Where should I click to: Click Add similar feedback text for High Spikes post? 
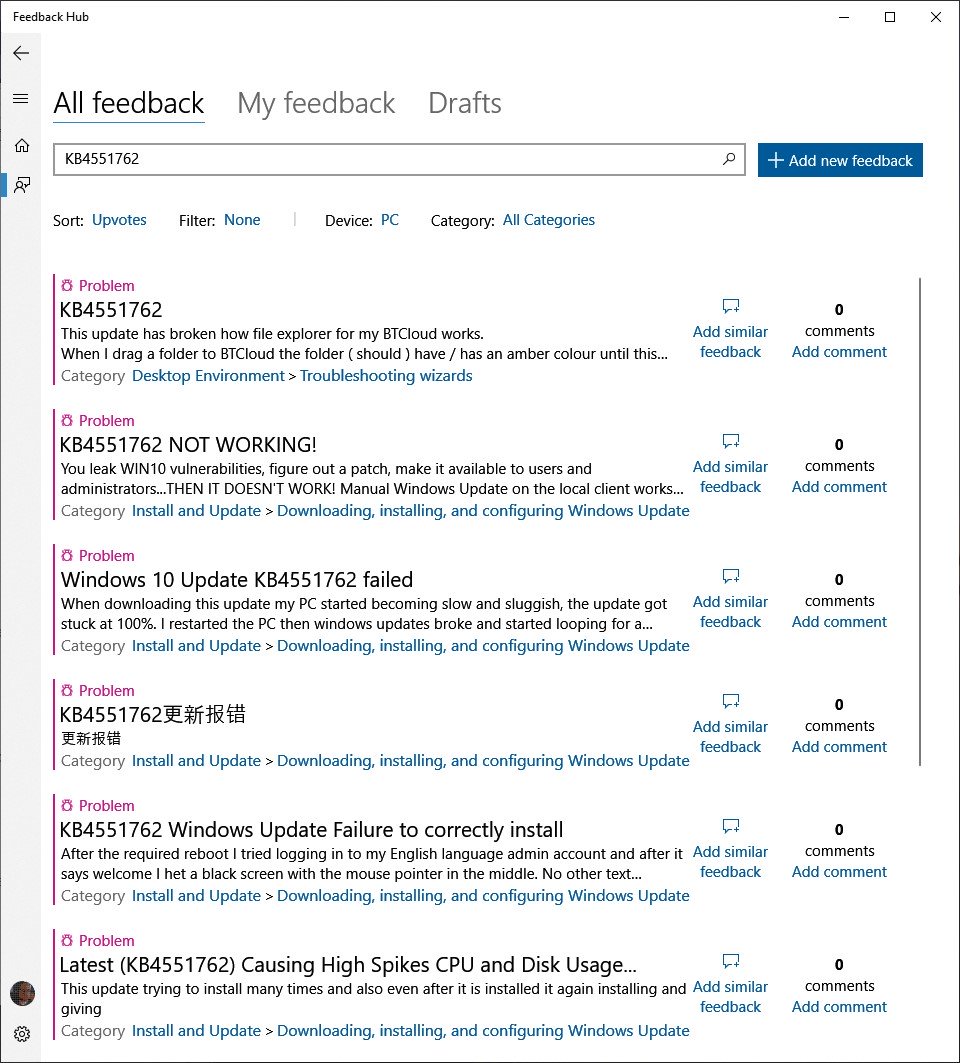tap(730, 997)
